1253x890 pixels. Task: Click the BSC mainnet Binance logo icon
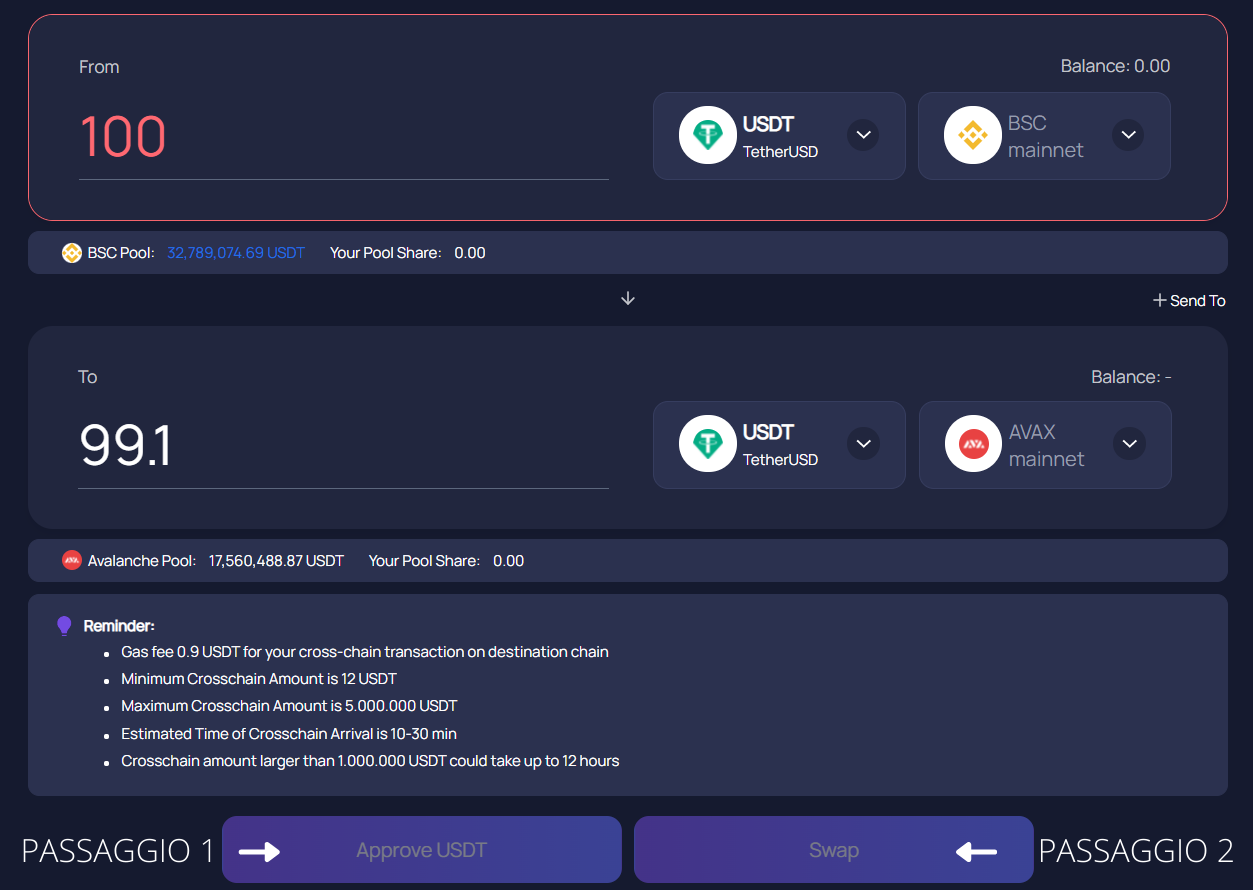(972, 135)
